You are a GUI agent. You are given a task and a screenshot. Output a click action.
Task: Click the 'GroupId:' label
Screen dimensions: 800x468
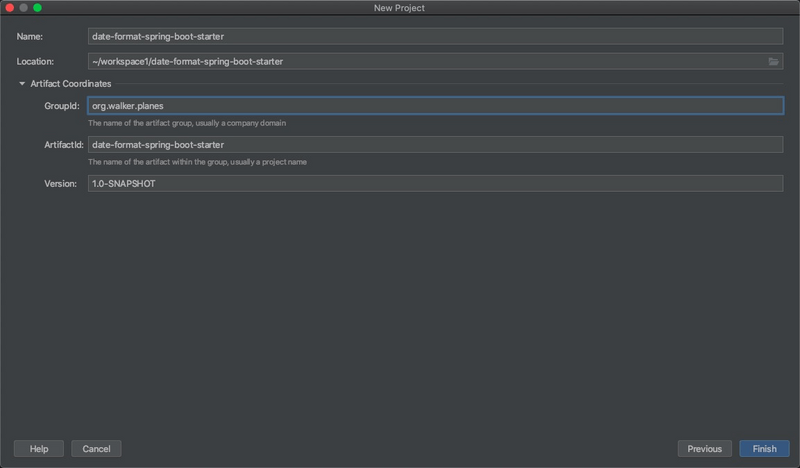[62, 106]
